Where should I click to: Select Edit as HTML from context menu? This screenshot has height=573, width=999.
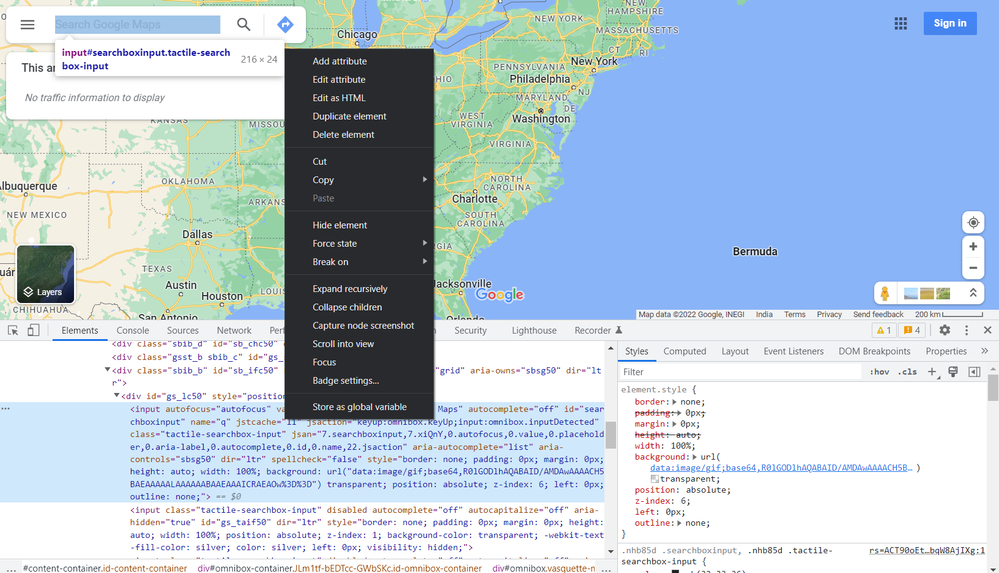(x=339, y=98)
